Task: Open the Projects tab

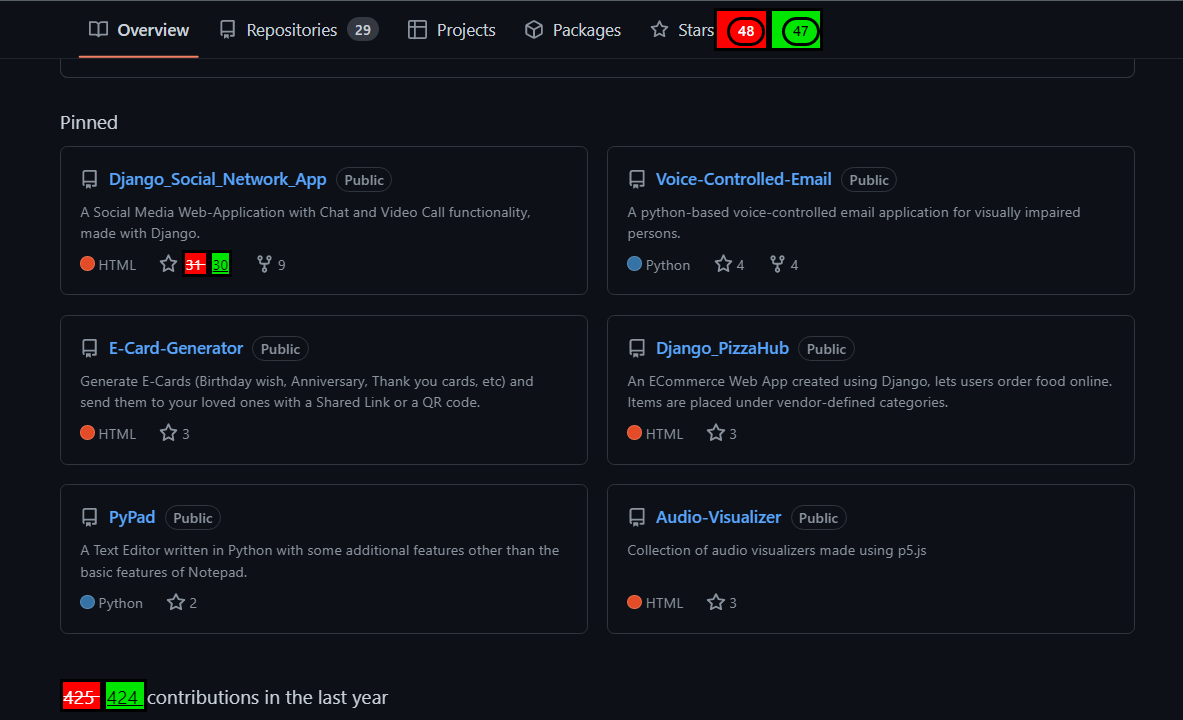Action: [x=451, y=30]
